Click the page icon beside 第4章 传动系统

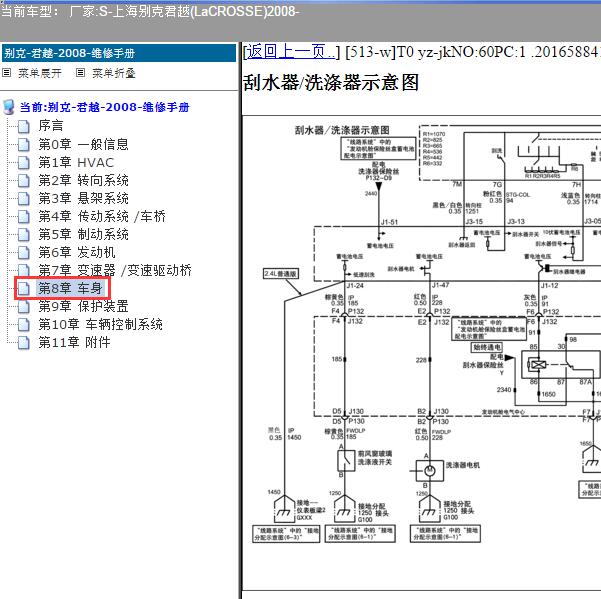pos(24,217)
